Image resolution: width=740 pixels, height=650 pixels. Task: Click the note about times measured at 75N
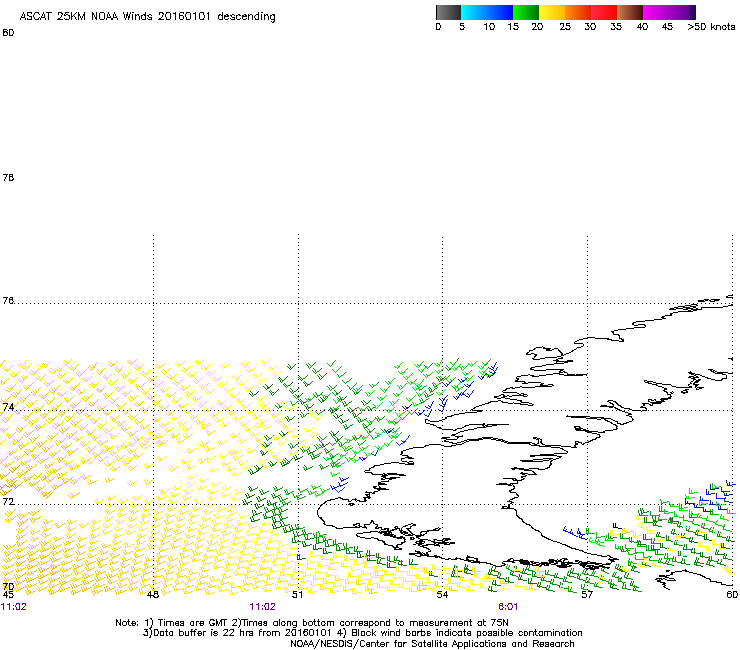(370, 623)
